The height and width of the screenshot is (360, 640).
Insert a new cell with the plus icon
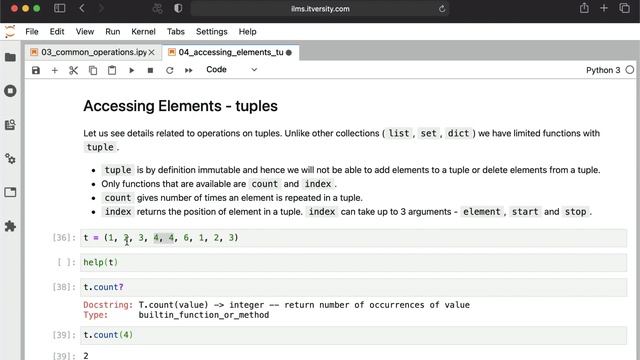55,70
